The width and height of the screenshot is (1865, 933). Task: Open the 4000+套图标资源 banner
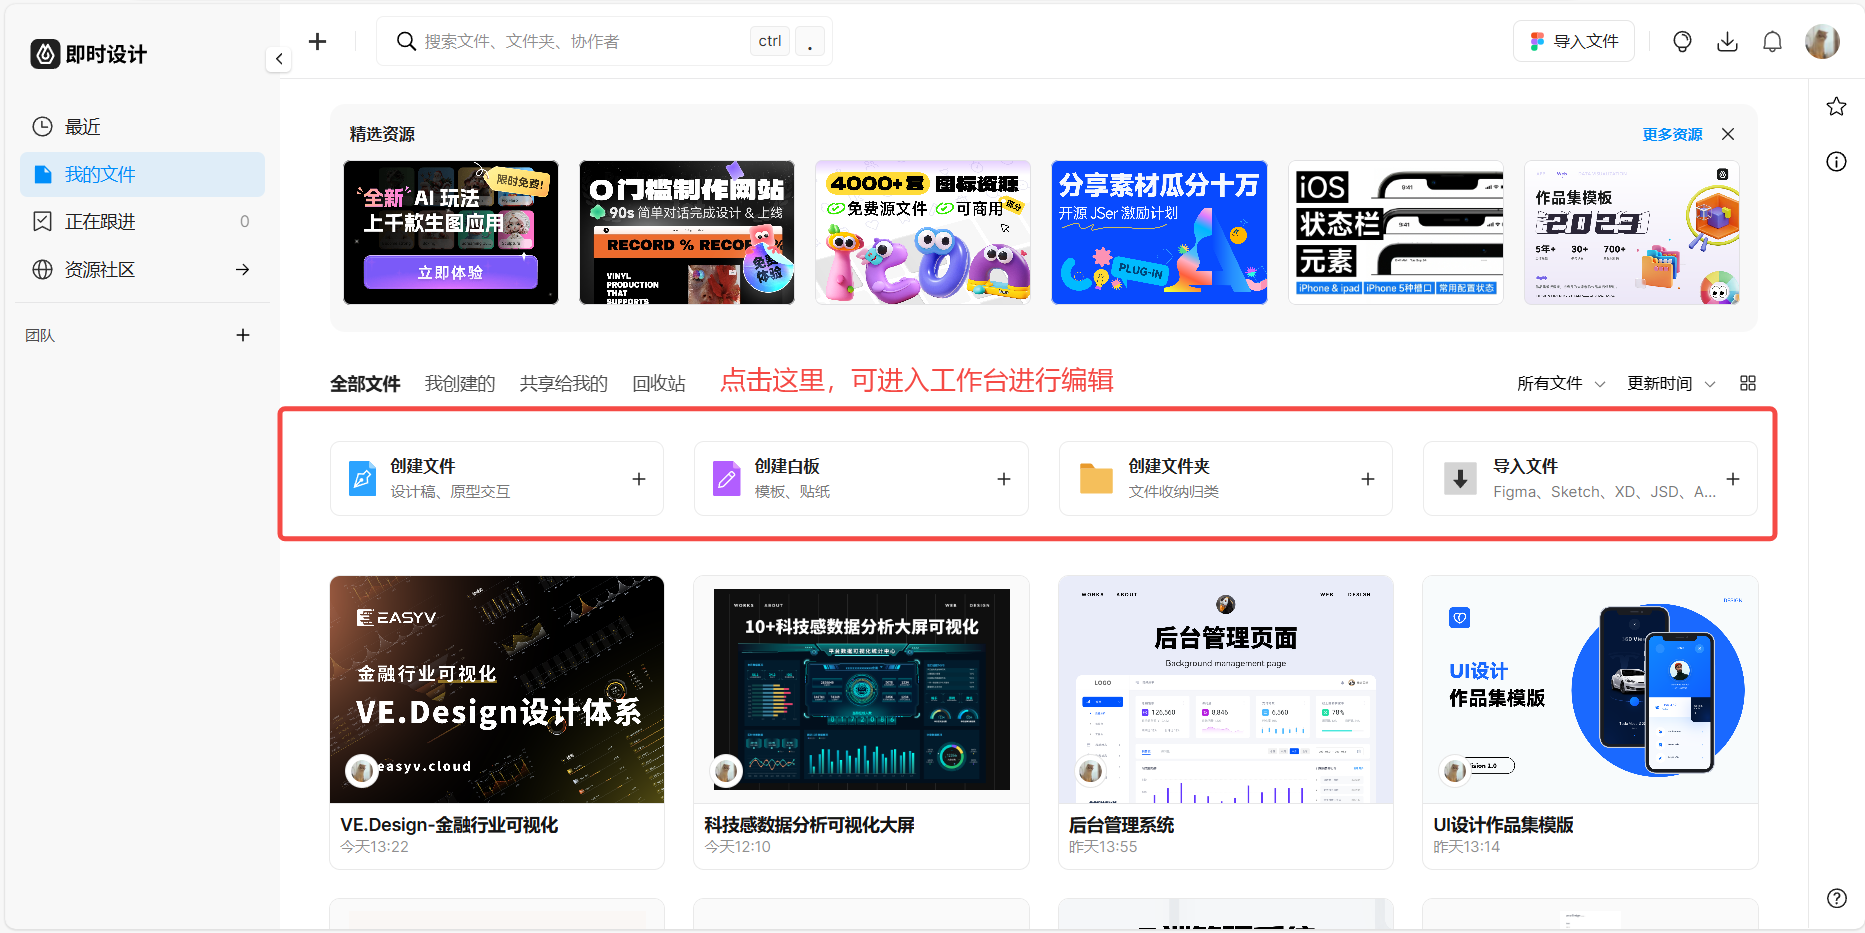923,232
